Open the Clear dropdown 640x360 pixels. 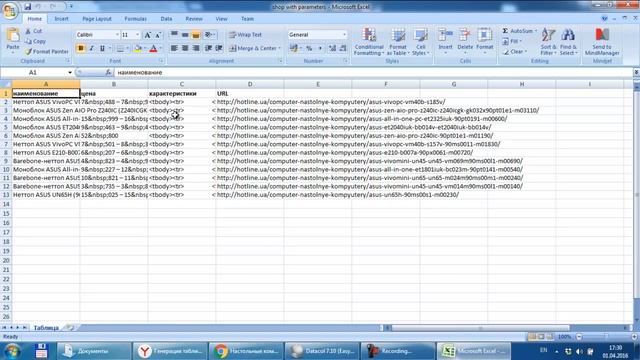(515, 51)
